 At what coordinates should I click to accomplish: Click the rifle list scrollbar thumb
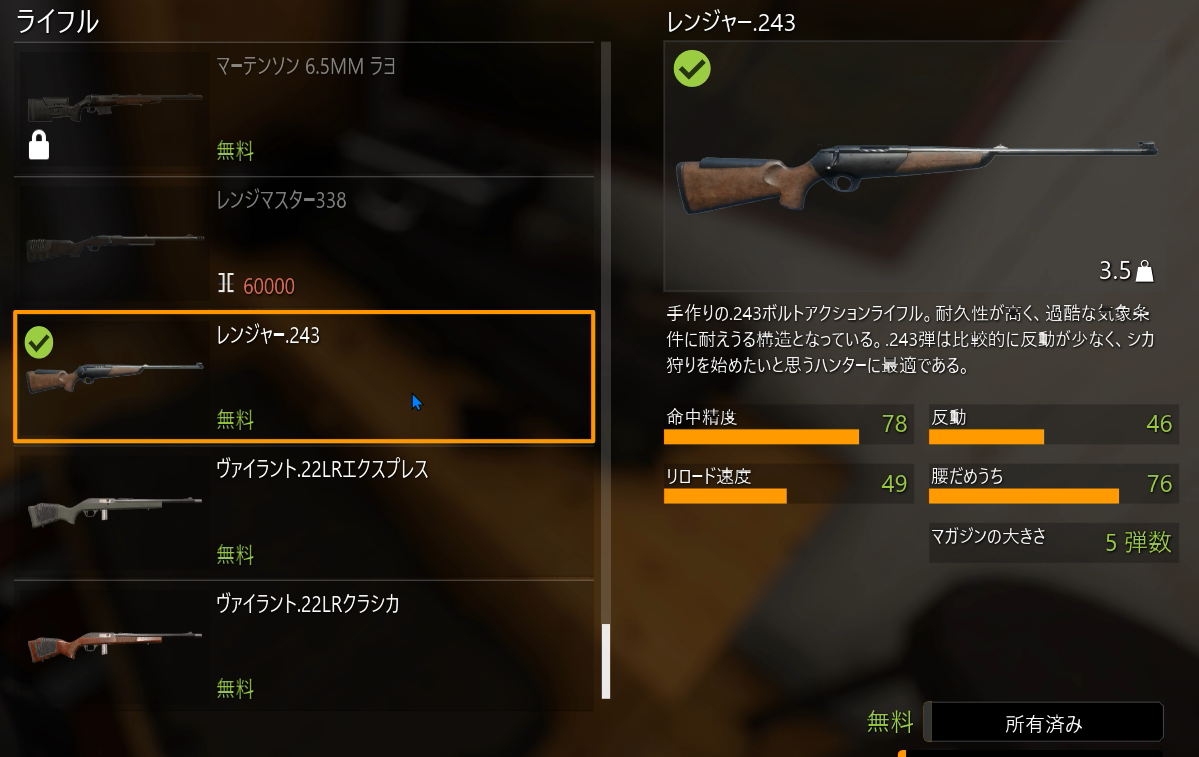606,661
